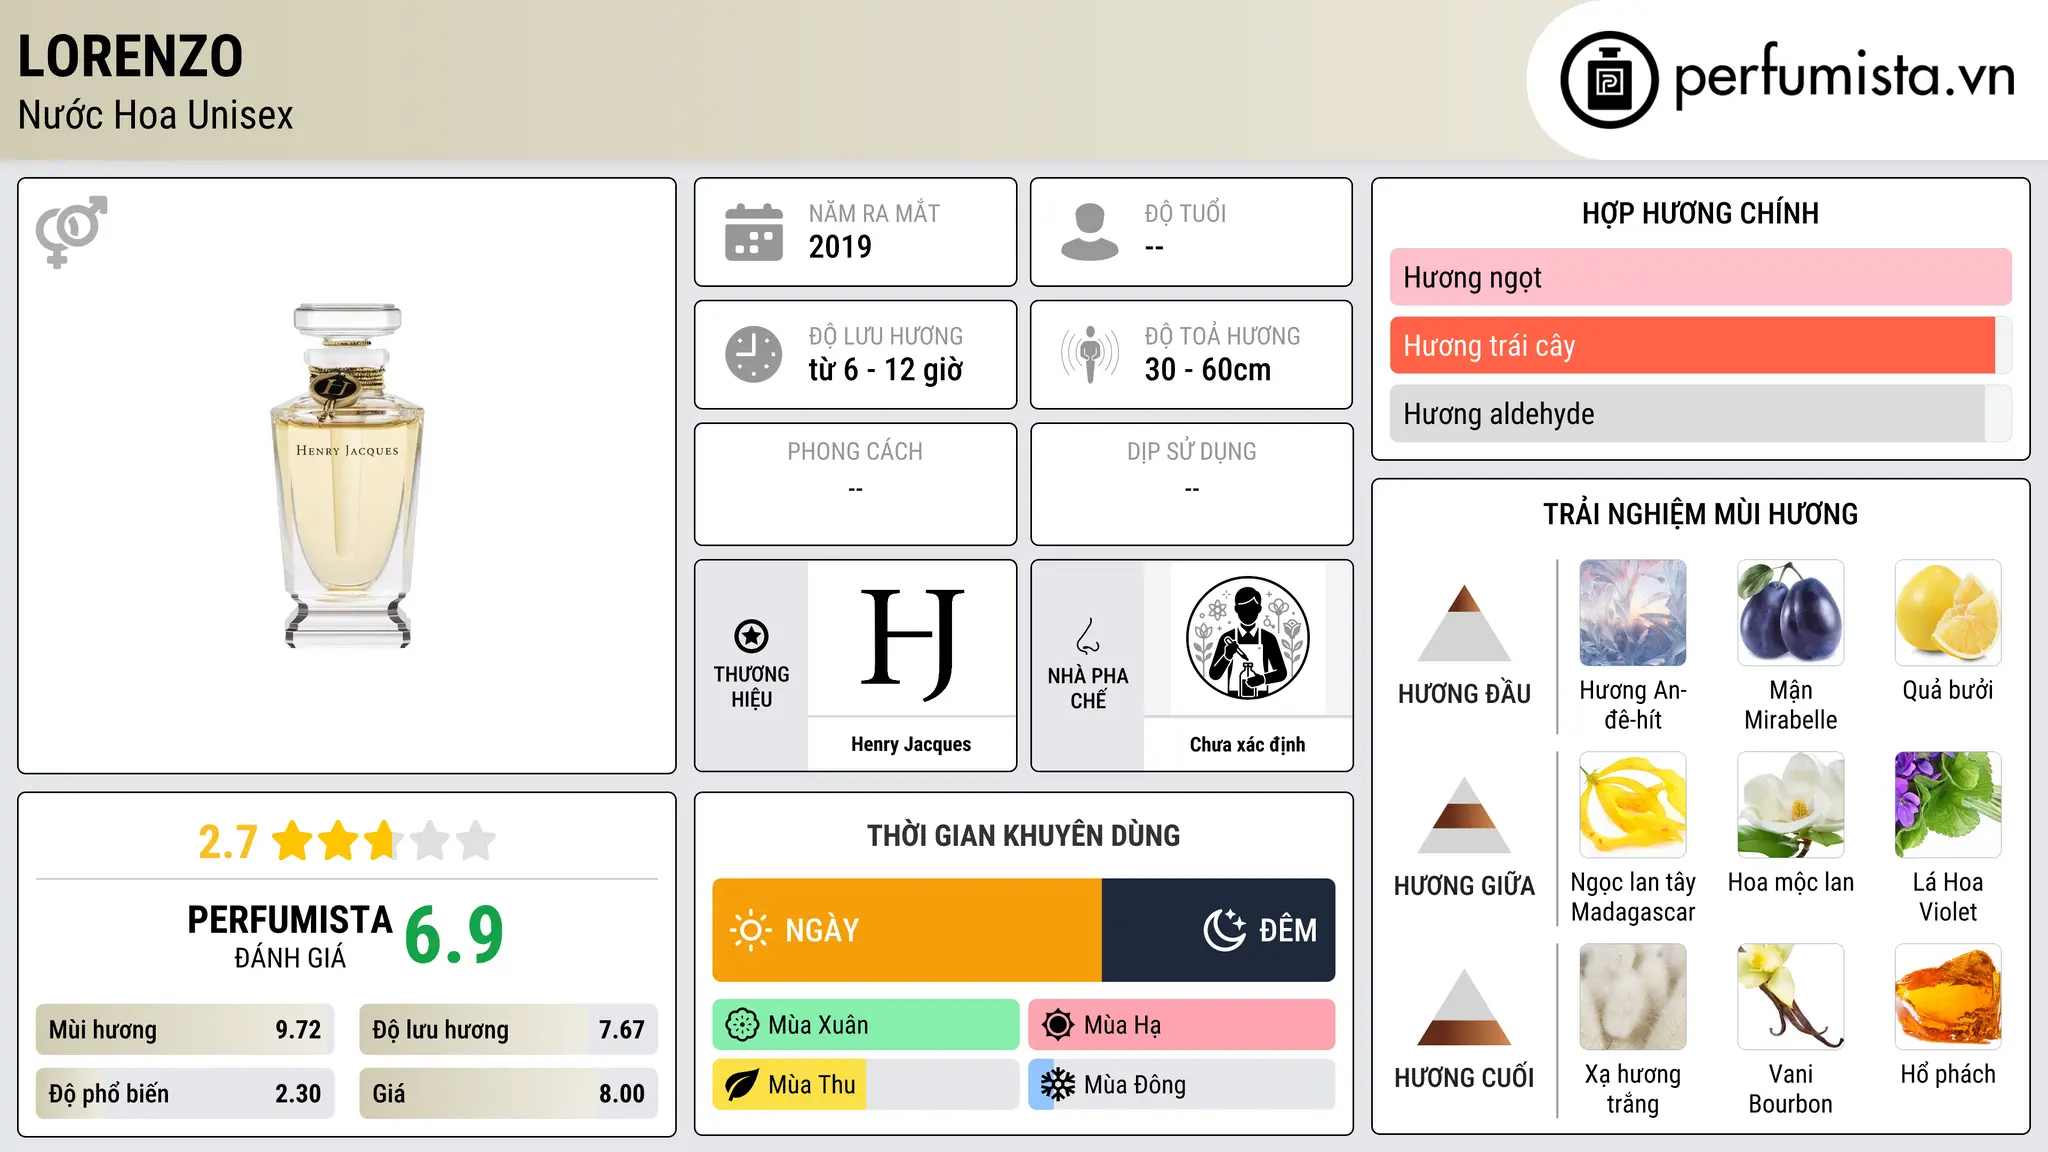
Task: Select the Hương ngọt accord bar
Action: point(1700,277)
